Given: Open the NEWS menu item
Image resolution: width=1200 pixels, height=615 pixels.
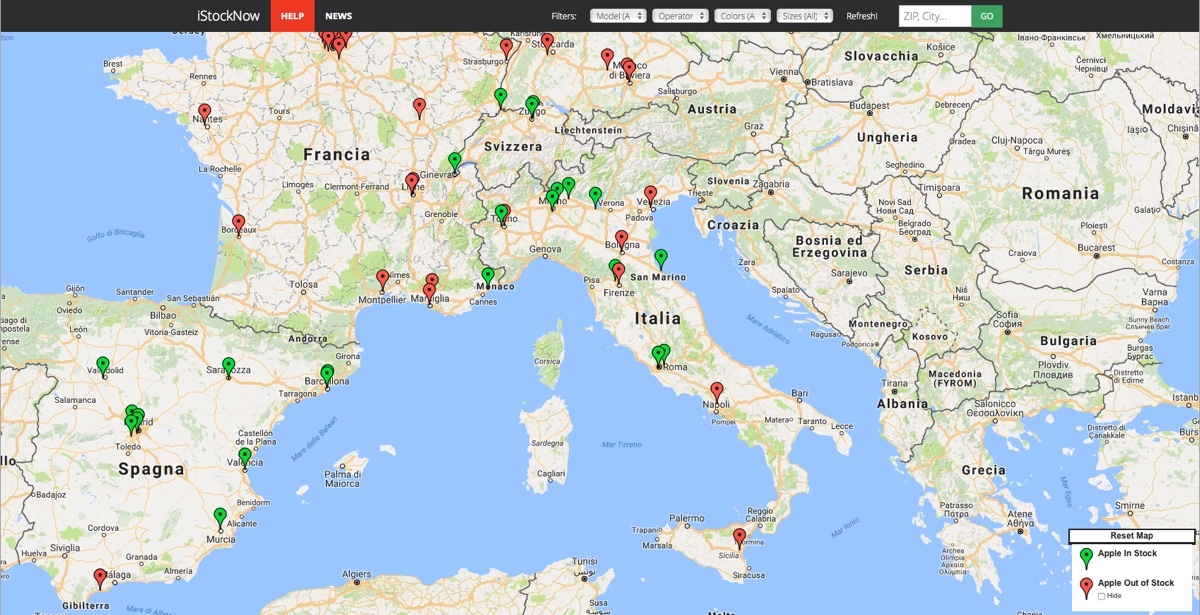Looking at the screenshot, I should click(339, 16).
